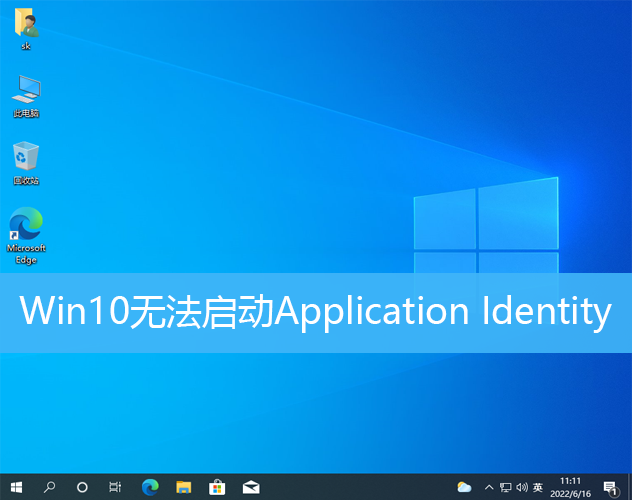The image size is (632, 500).
Task: Click the weather cloud icon in tray
Action: click(464, 487)
